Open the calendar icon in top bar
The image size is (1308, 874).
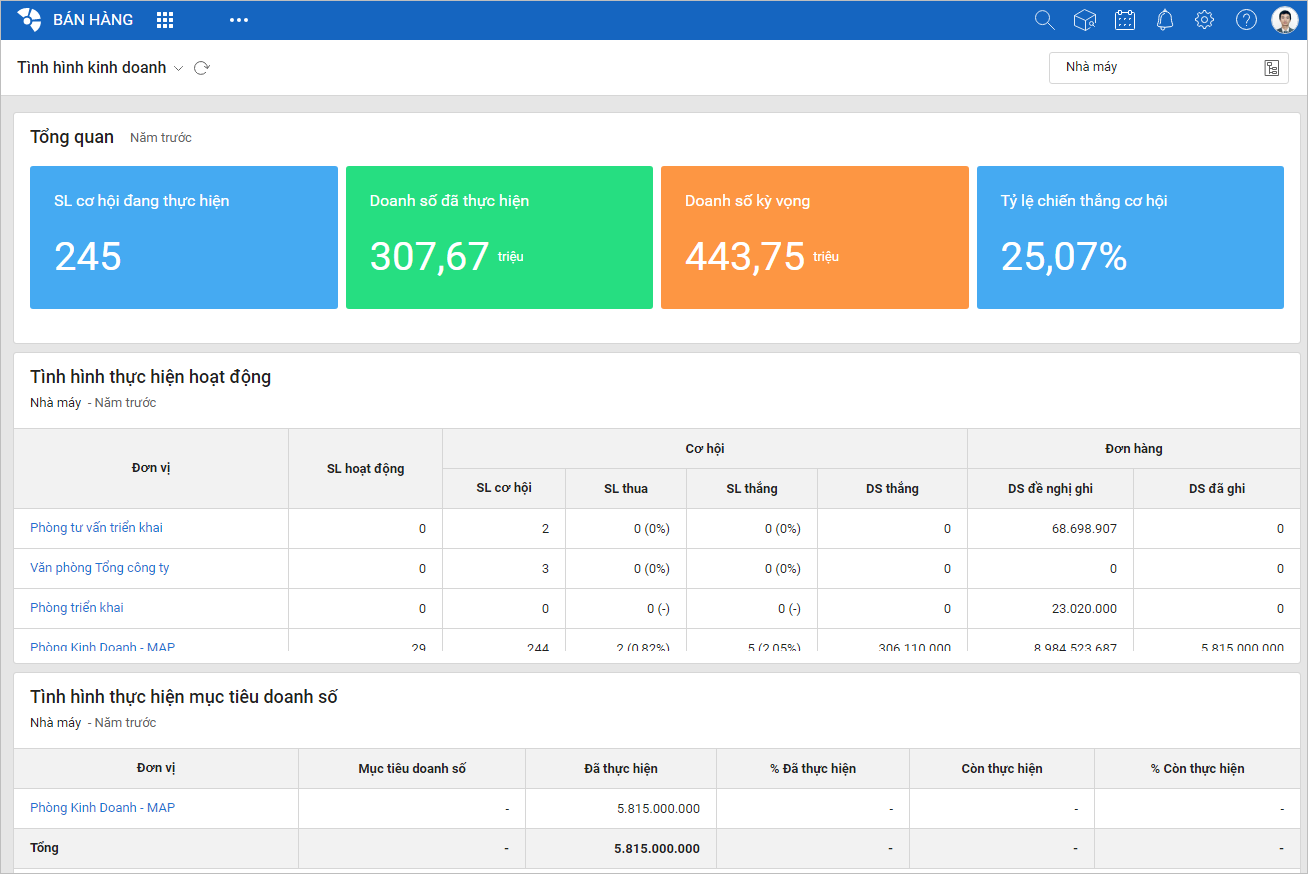pyautogui.click(x=1125, y=20)
